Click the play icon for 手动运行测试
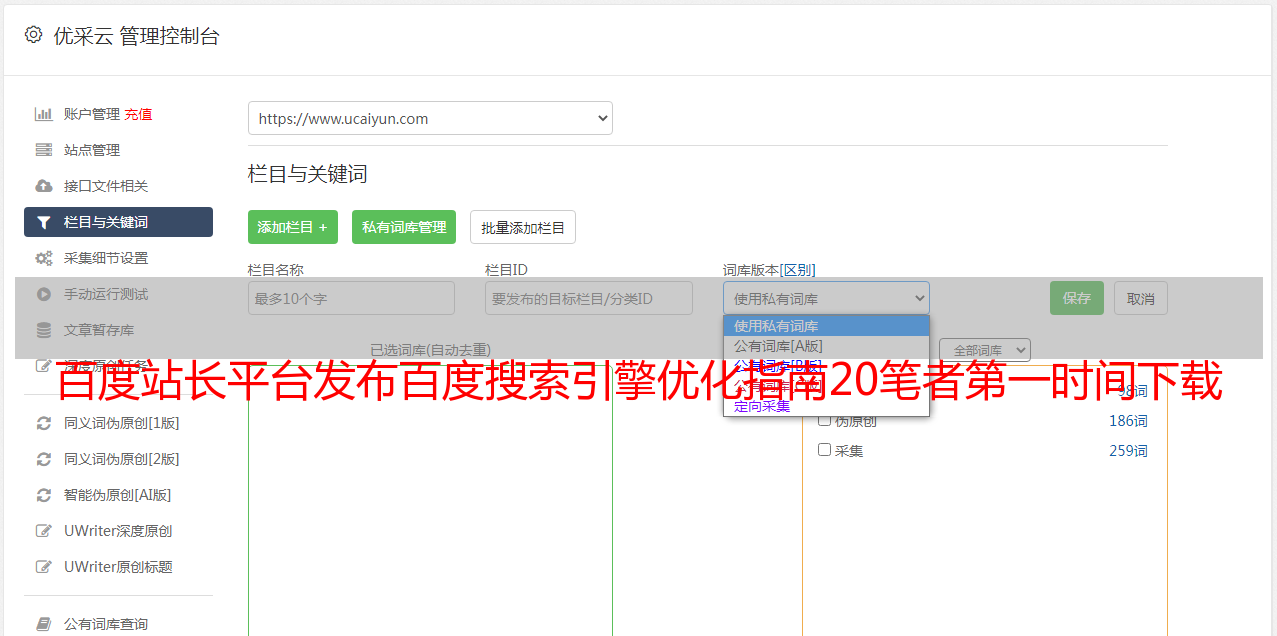Image resolution: width=1277 pixels, height=636 pixels. [44, 294]
